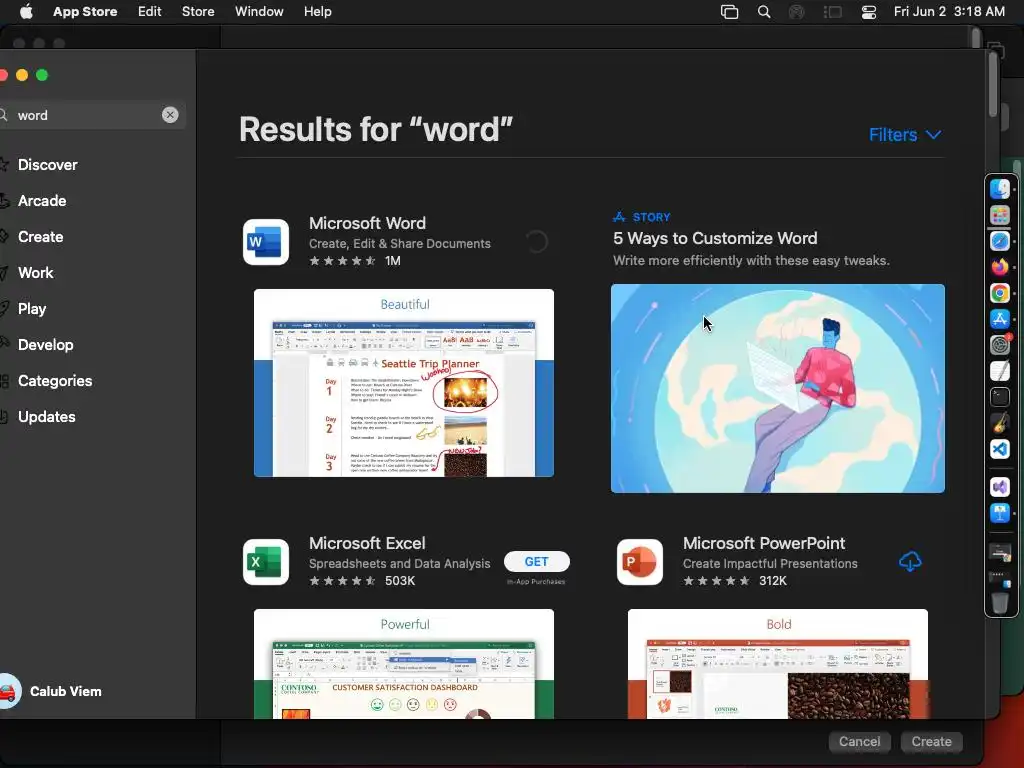Click the date and time in menu bar
Screen dimensions: 1024x768
point(949,12)
